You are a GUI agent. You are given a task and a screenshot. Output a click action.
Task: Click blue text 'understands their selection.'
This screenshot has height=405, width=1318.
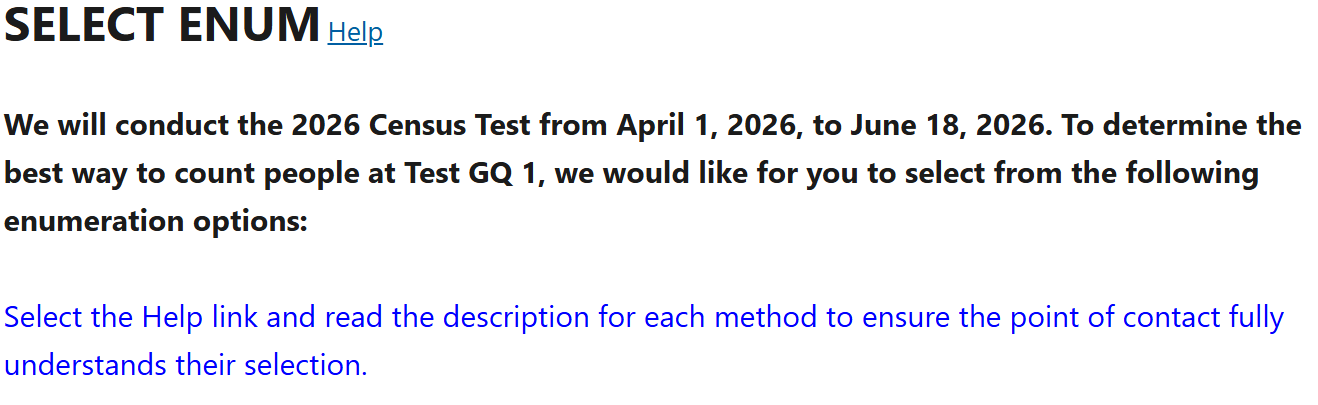[186, 365]
